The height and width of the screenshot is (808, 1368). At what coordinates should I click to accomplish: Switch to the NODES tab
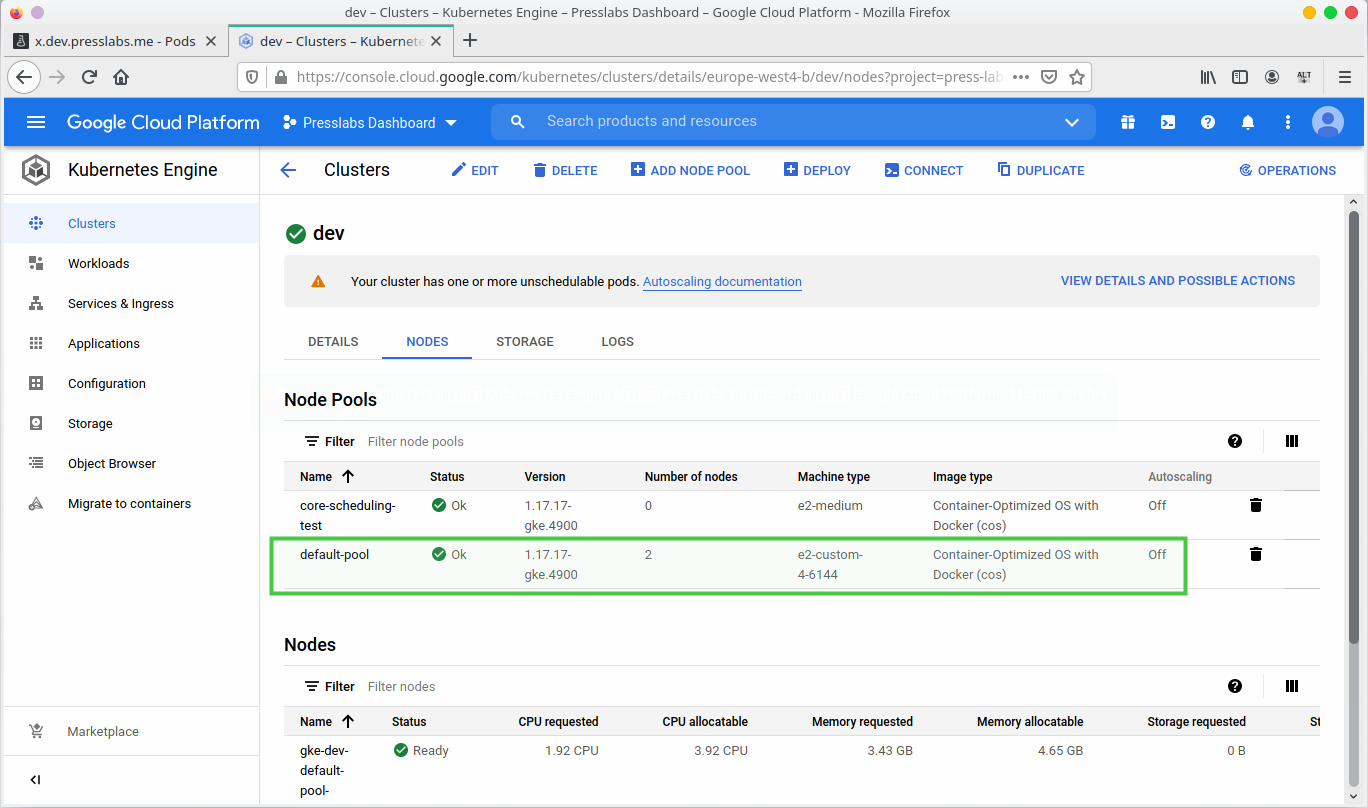[427, 341]
